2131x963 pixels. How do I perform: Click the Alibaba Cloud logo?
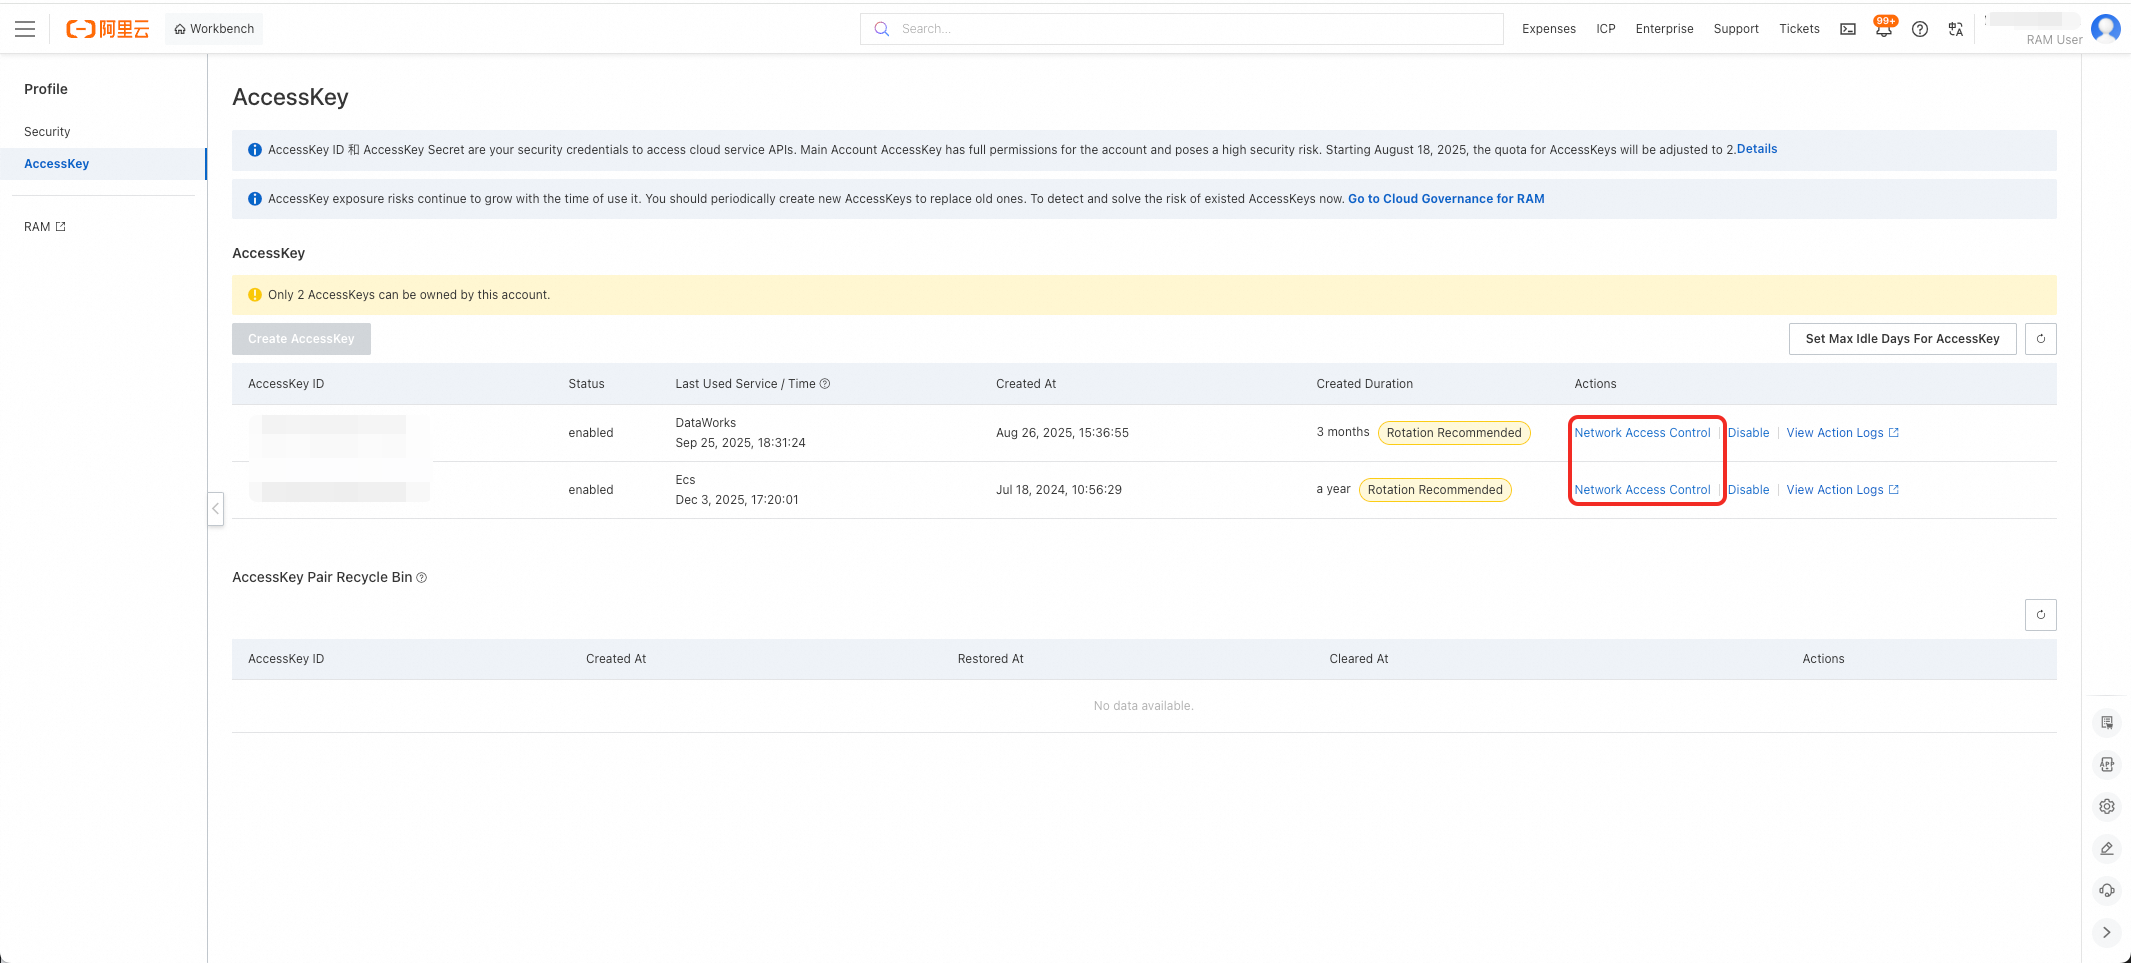(x=108, y=29)
